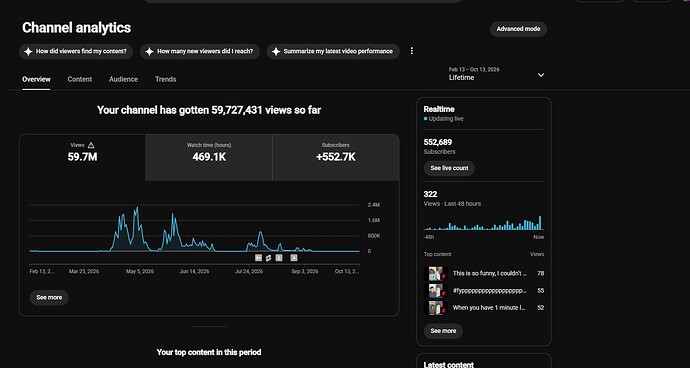Click See more under the views chart
Screen dimensions: 690x368
click(x=49, y=298)
